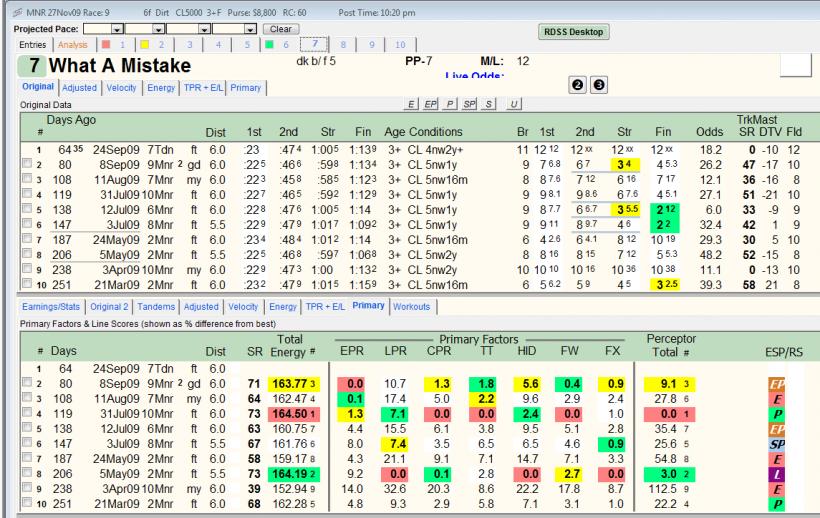Click the SP pace filter button
This screenshot has height=518, width=820.
click(469, 104)
